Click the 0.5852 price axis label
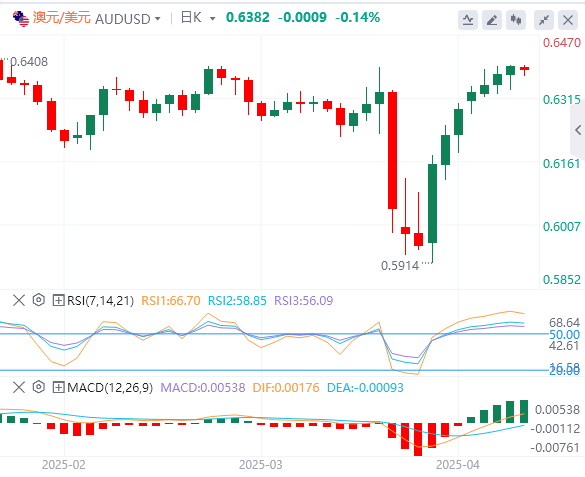 [x=562, y=279]
